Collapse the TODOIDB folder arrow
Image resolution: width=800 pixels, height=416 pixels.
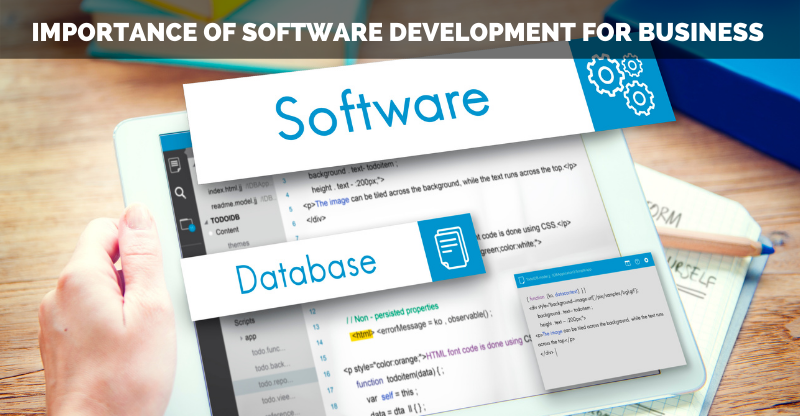[x=207, y=222]
